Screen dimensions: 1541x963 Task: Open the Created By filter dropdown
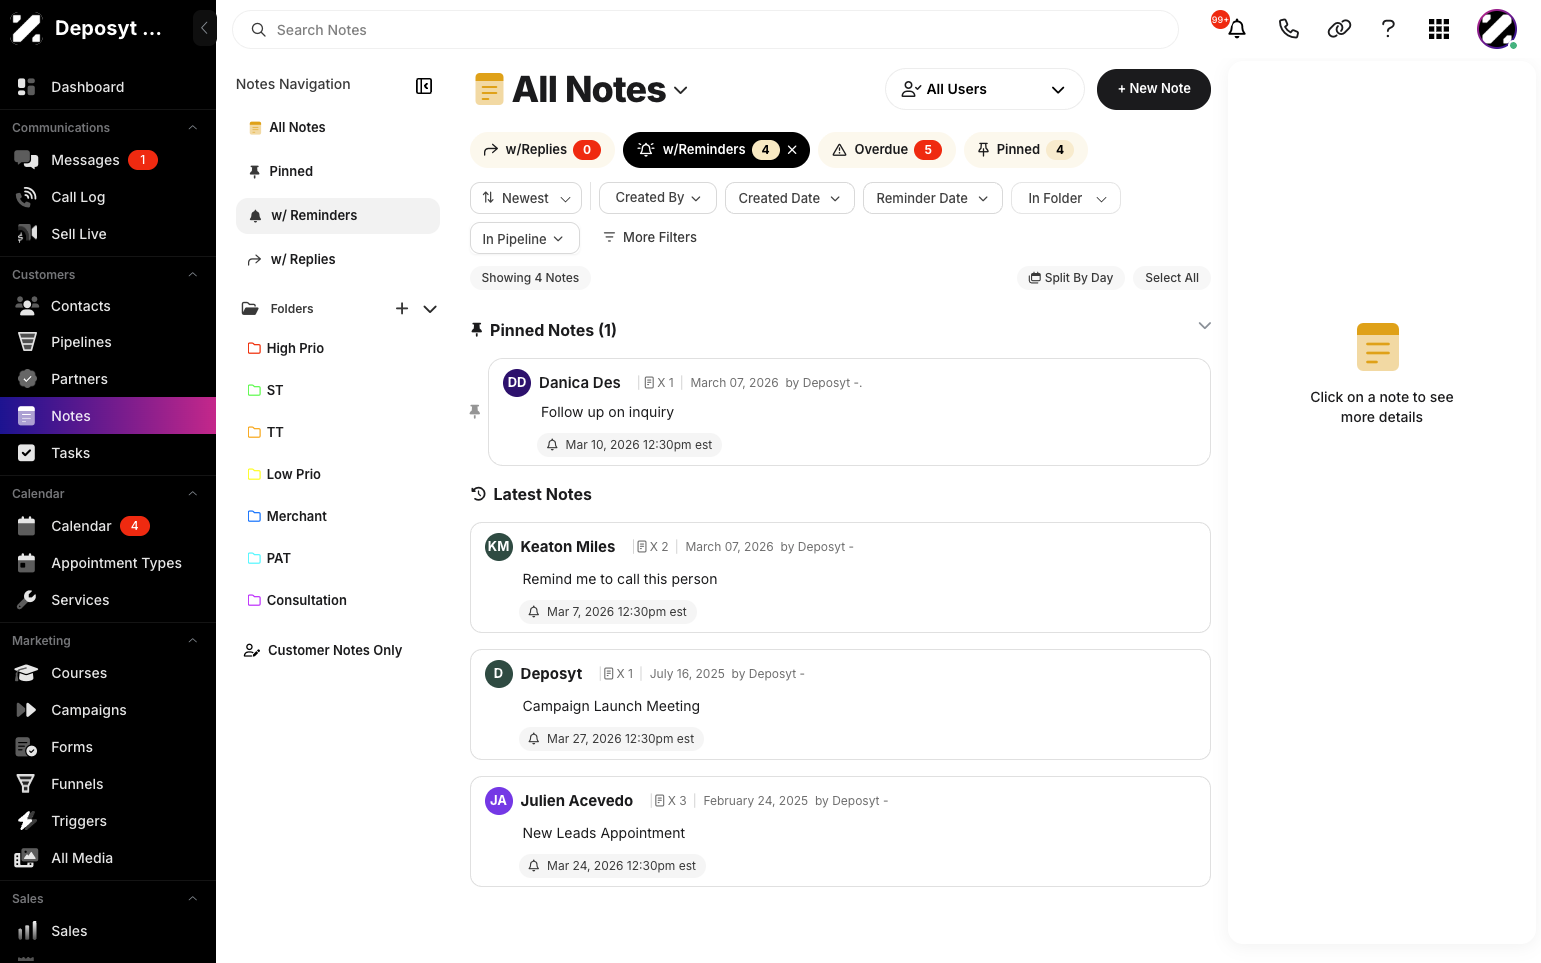(657, 198)
